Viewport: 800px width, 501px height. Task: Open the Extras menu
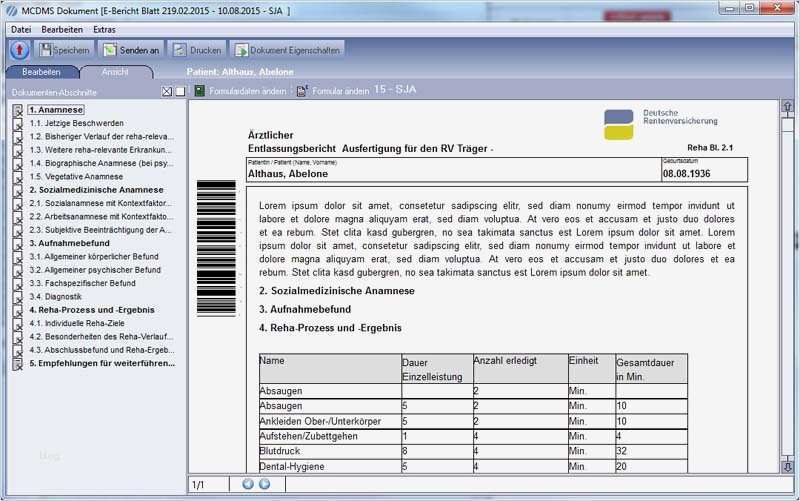tap(104, 29)
